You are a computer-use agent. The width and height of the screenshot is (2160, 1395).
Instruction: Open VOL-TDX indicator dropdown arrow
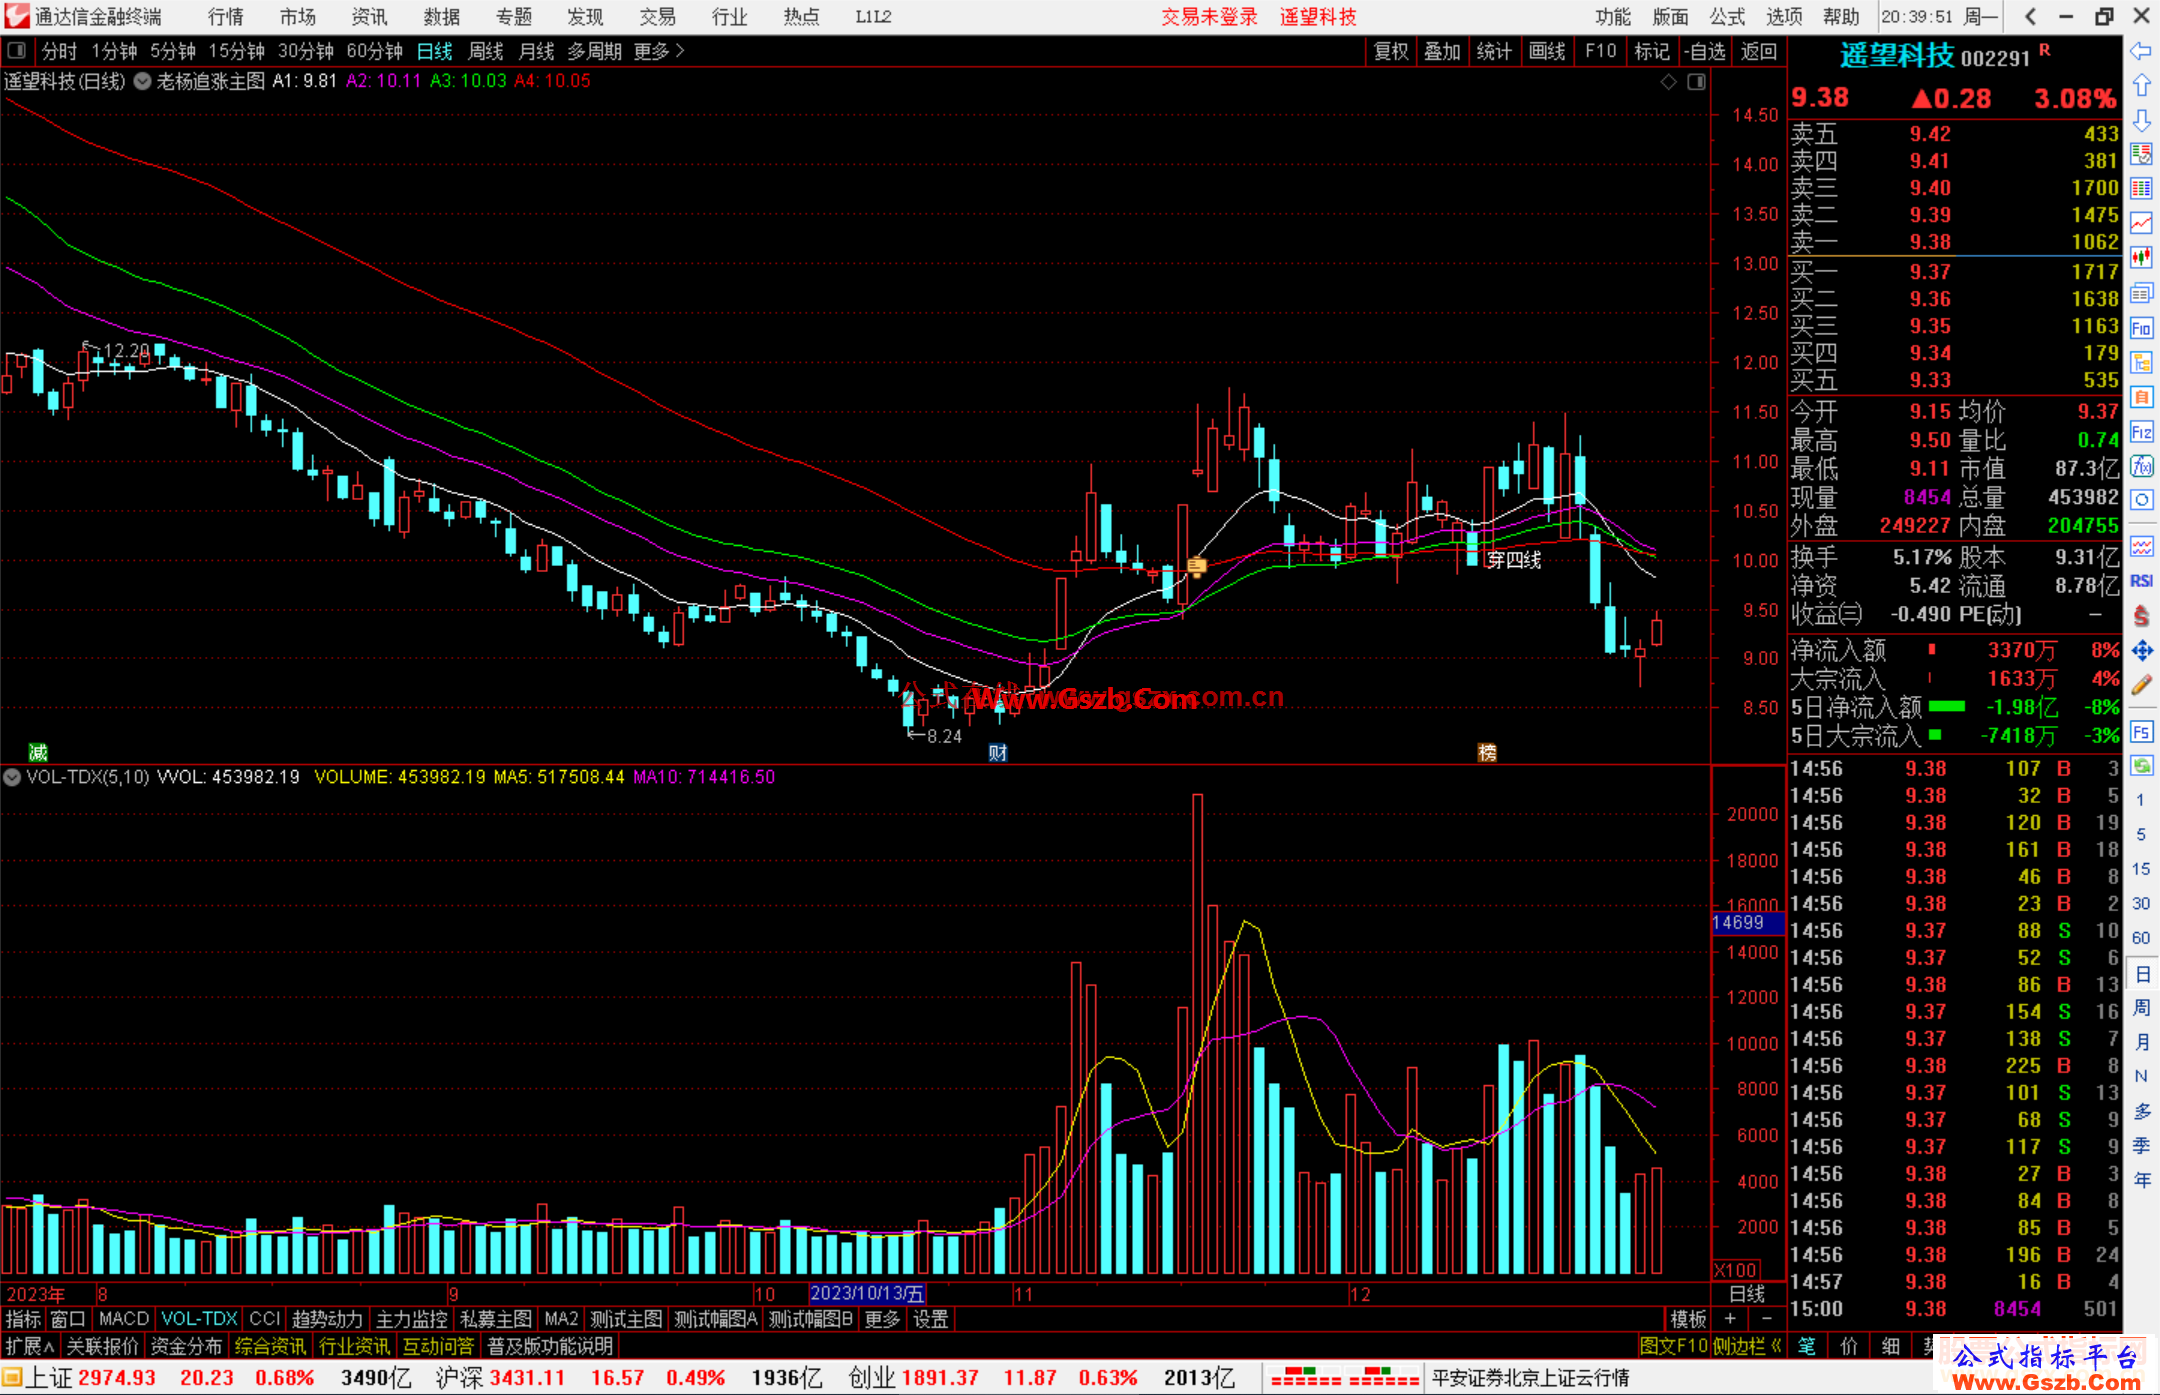(12, 777)
